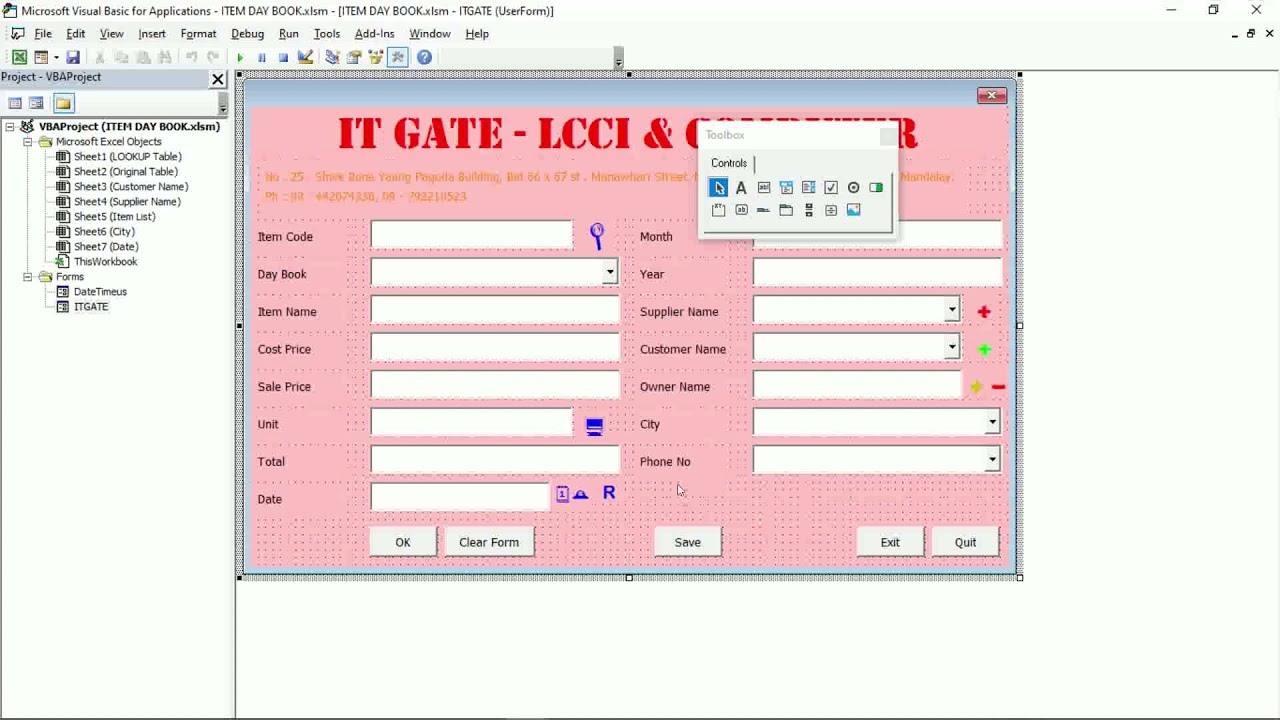Click the Cost Price text field
1280x720 pixels.
(495, 349)
